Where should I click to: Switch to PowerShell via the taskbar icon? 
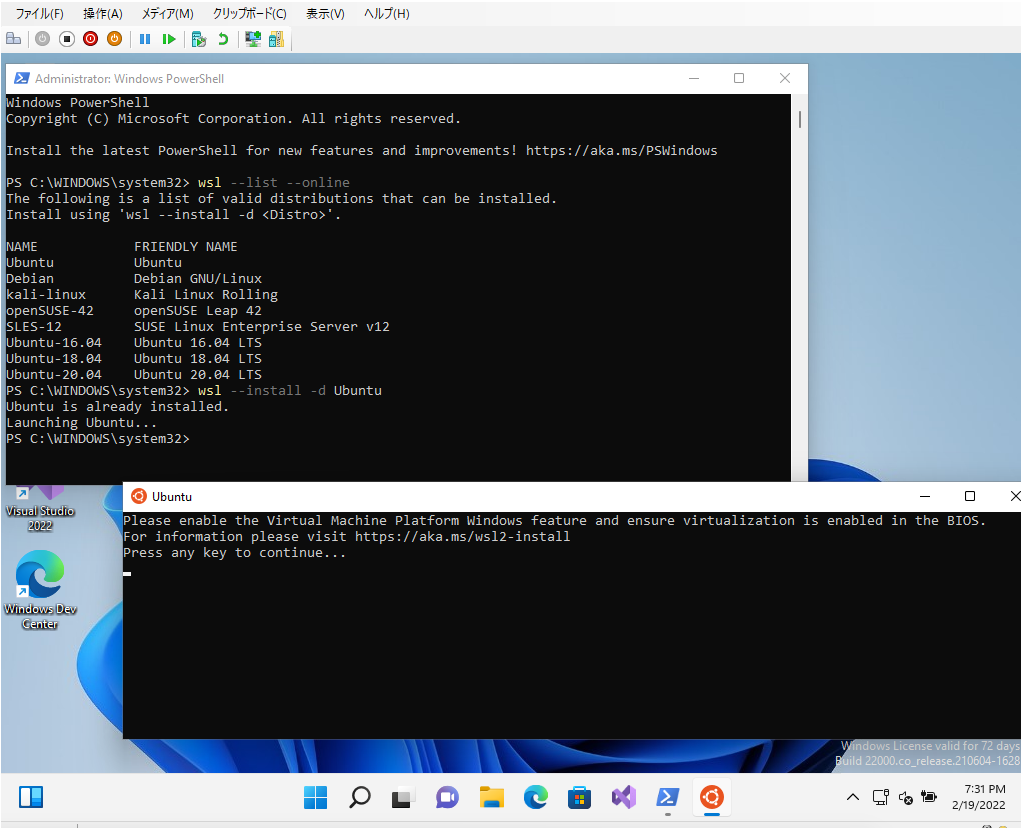667,797
